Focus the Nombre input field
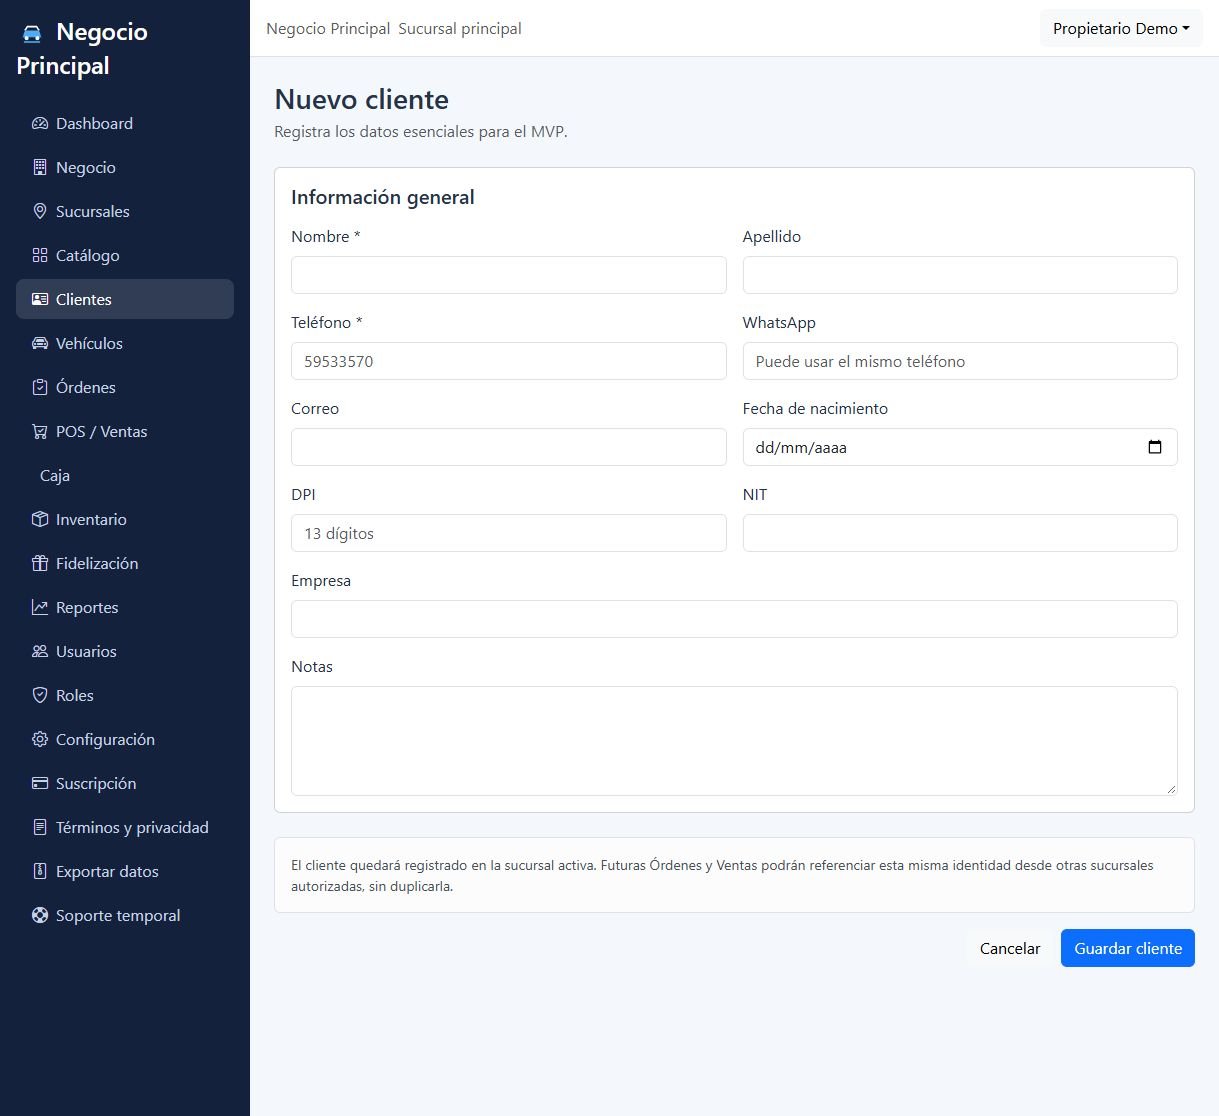Image resolution: width=1219 pixels, height=1116 pixels. tap(509, 275)
